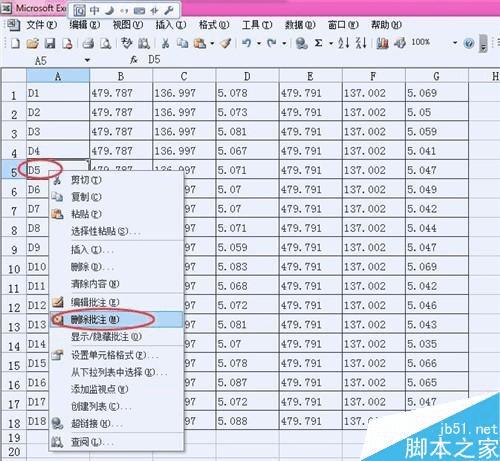Choose 超链接 in the context menu
Screen dimensions: 500x461
117,424
